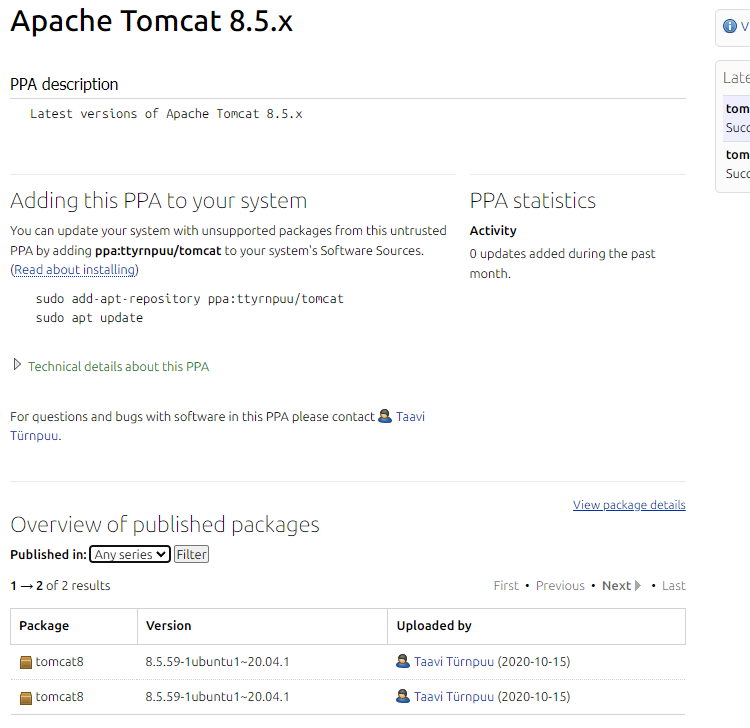Click PPA description heading
This screenshot has width=750, height=728.
[x=64, y=84]
